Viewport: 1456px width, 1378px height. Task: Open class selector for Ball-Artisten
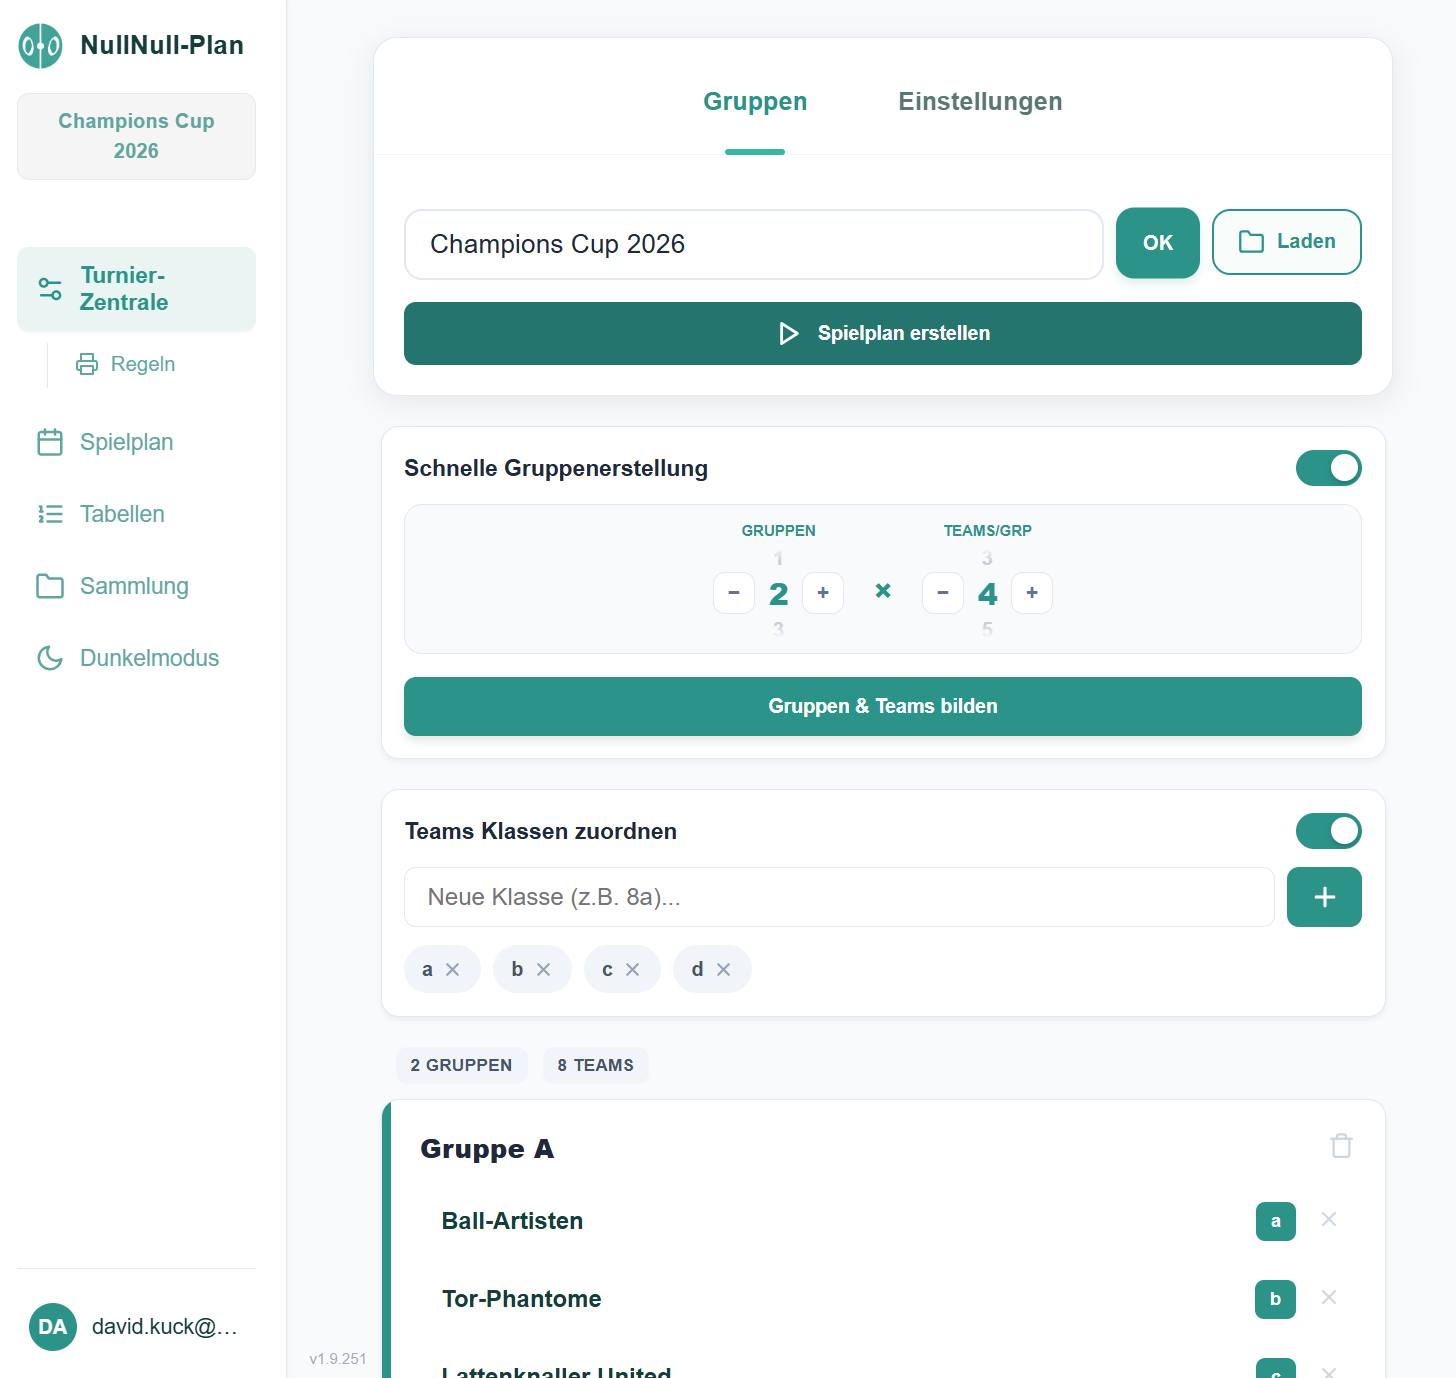point(1275,1221)
